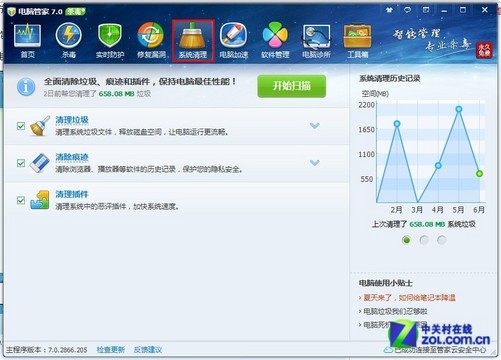Open tip 电脑垃圾我们忍够啦
The width and height of the screenshot is (501, 360).
point(395,311)
